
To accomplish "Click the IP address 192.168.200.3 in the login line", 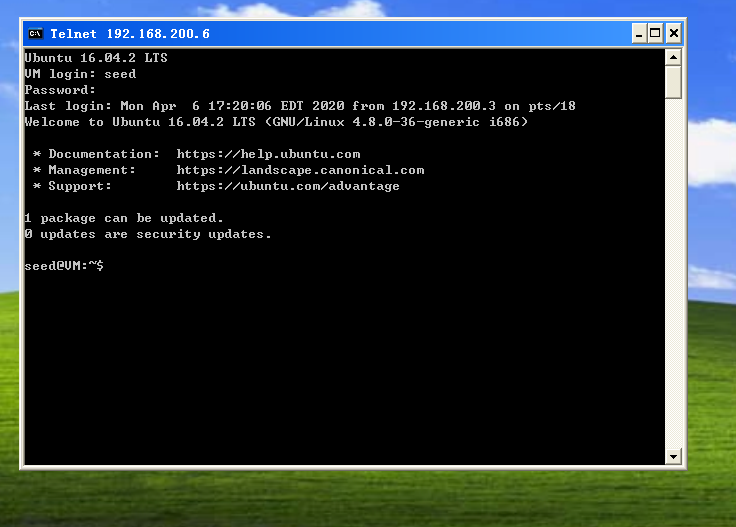I will tap(444, 106).
